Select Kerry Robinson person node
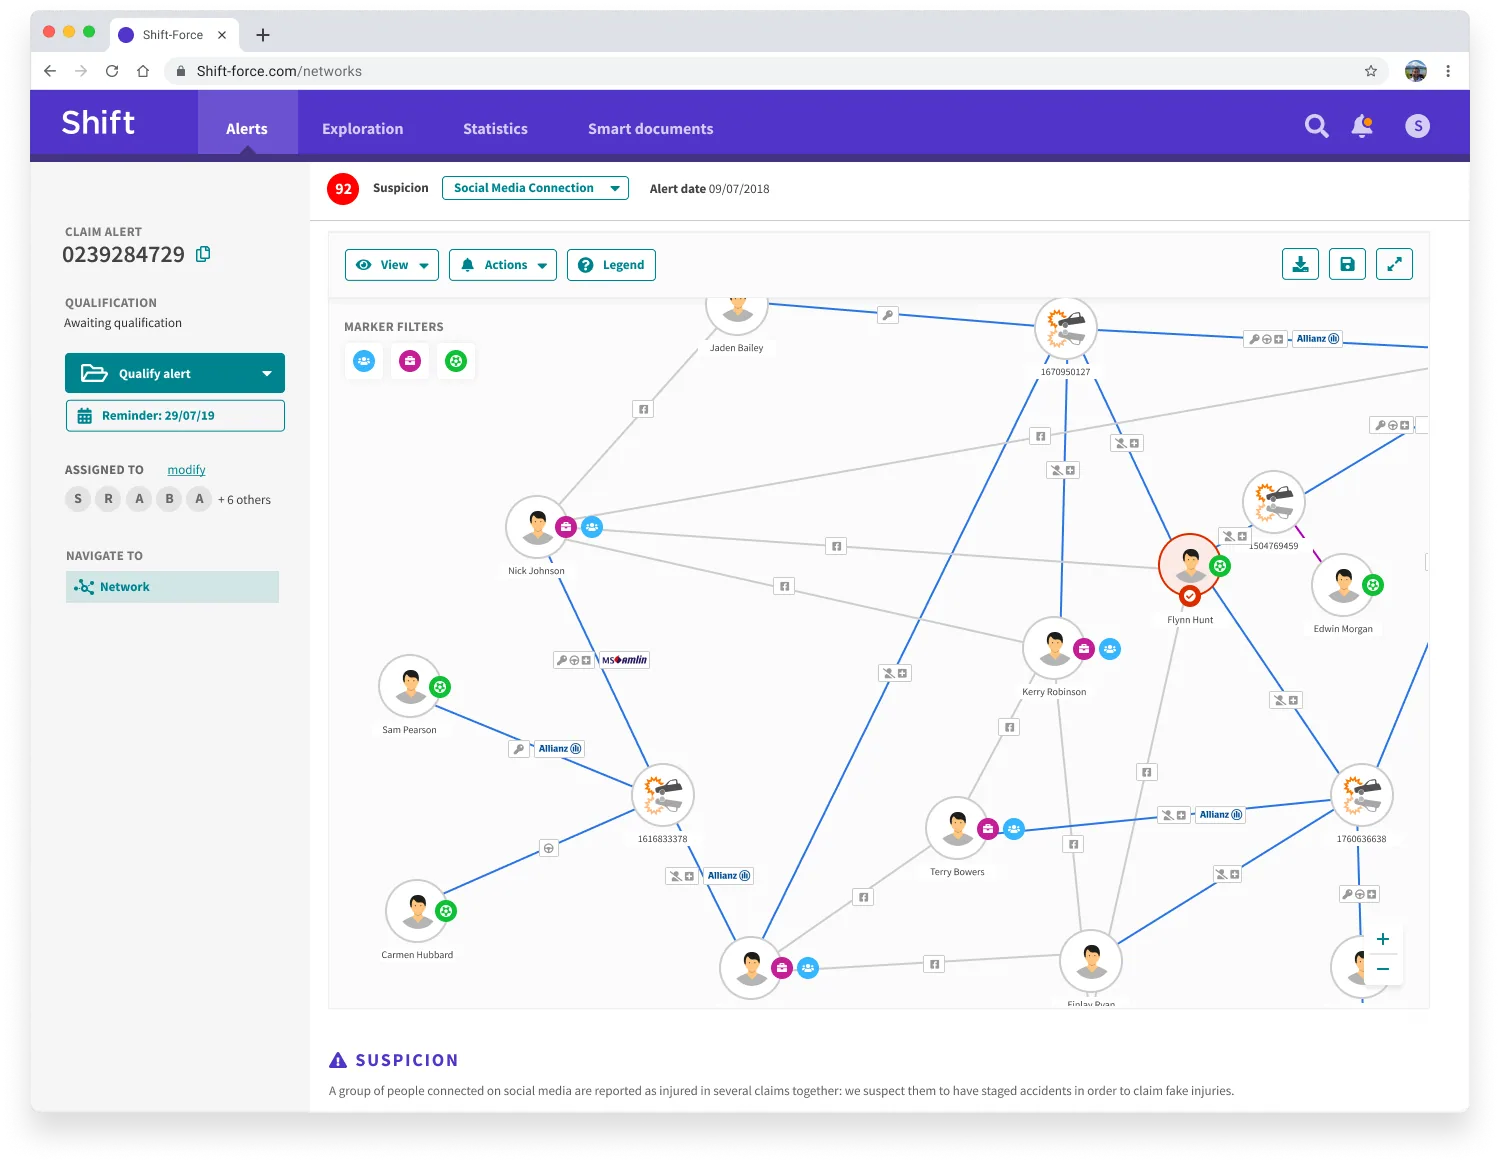Viewport: 1500px width, 1163px height. (x=1054, y=648)
